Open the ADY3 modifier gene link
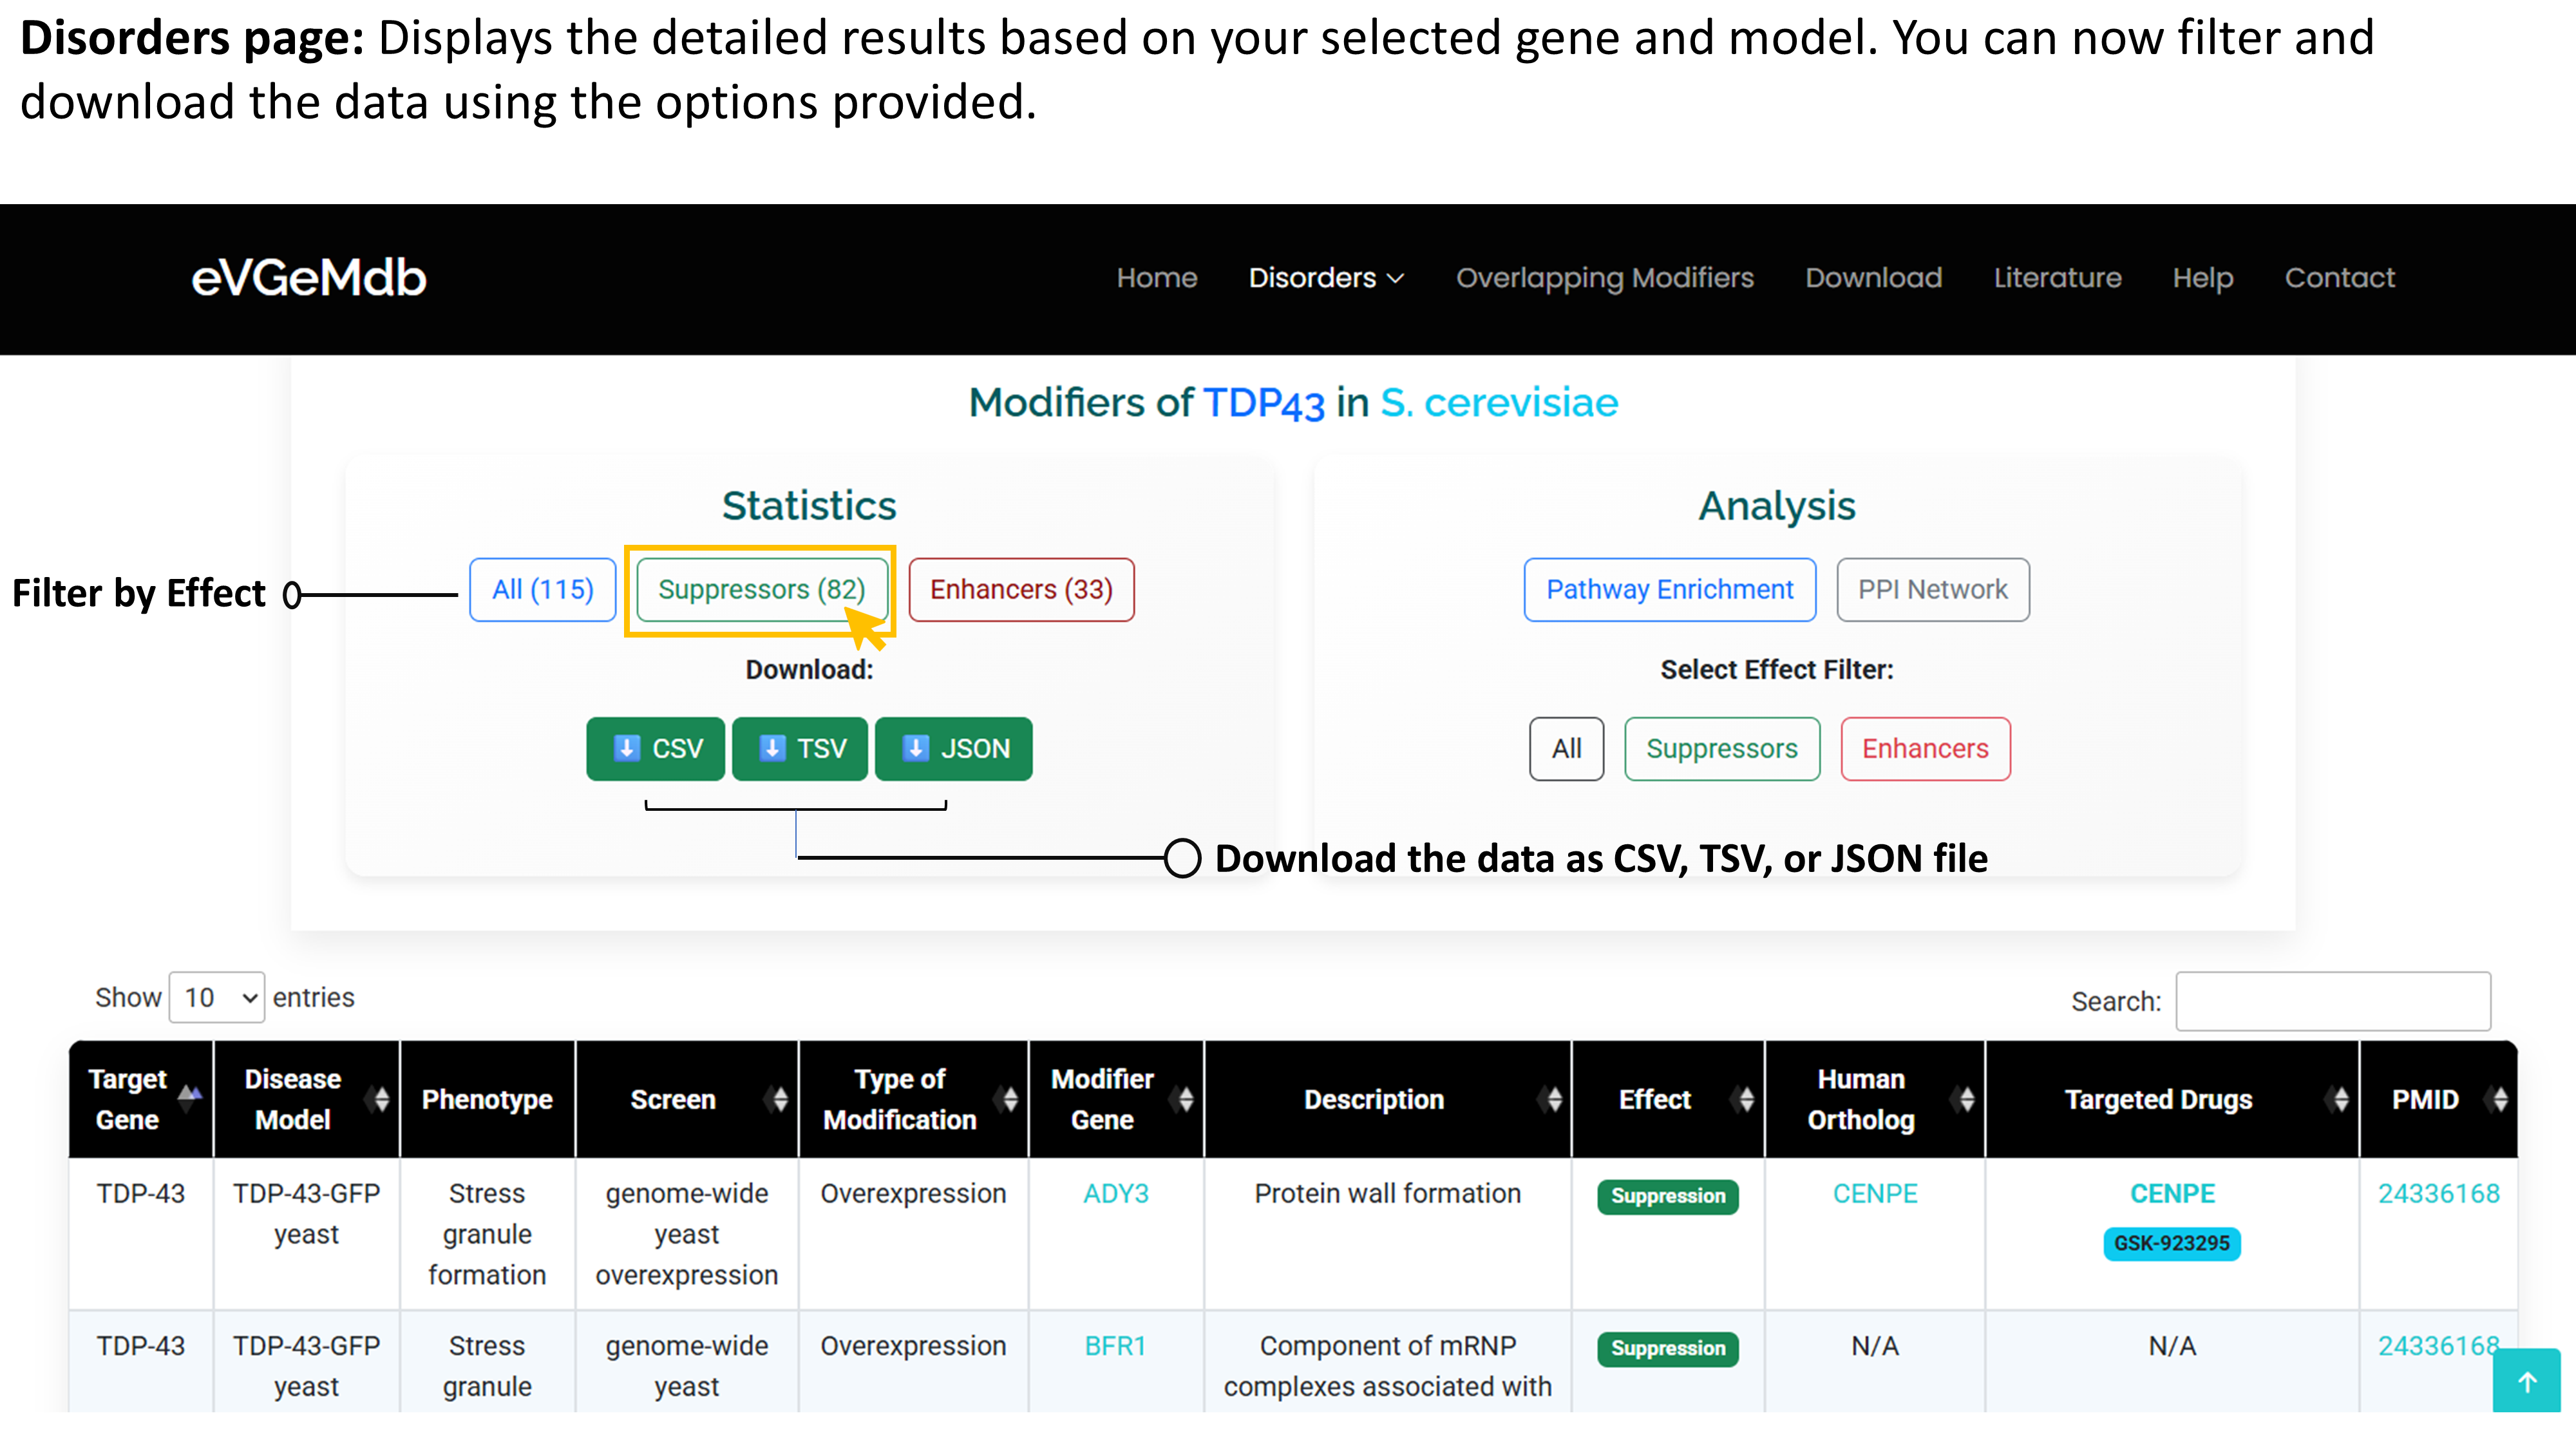 coord(1115,1193)
